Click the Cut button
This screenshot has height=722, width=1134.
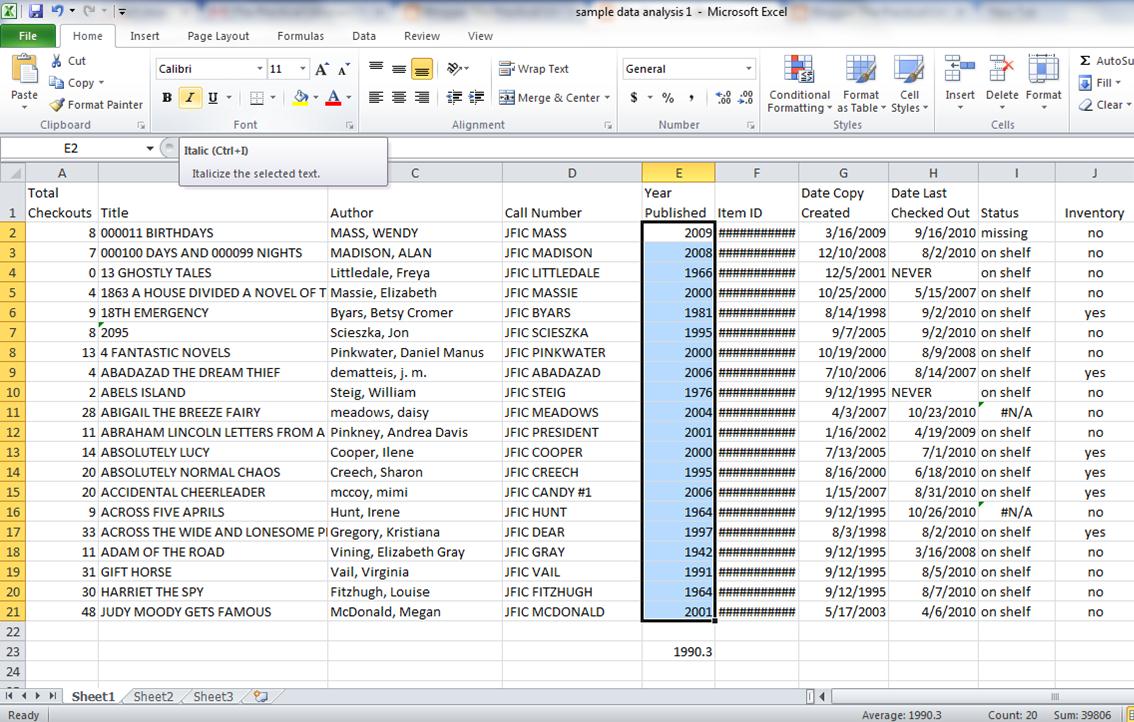click(68, 61)
